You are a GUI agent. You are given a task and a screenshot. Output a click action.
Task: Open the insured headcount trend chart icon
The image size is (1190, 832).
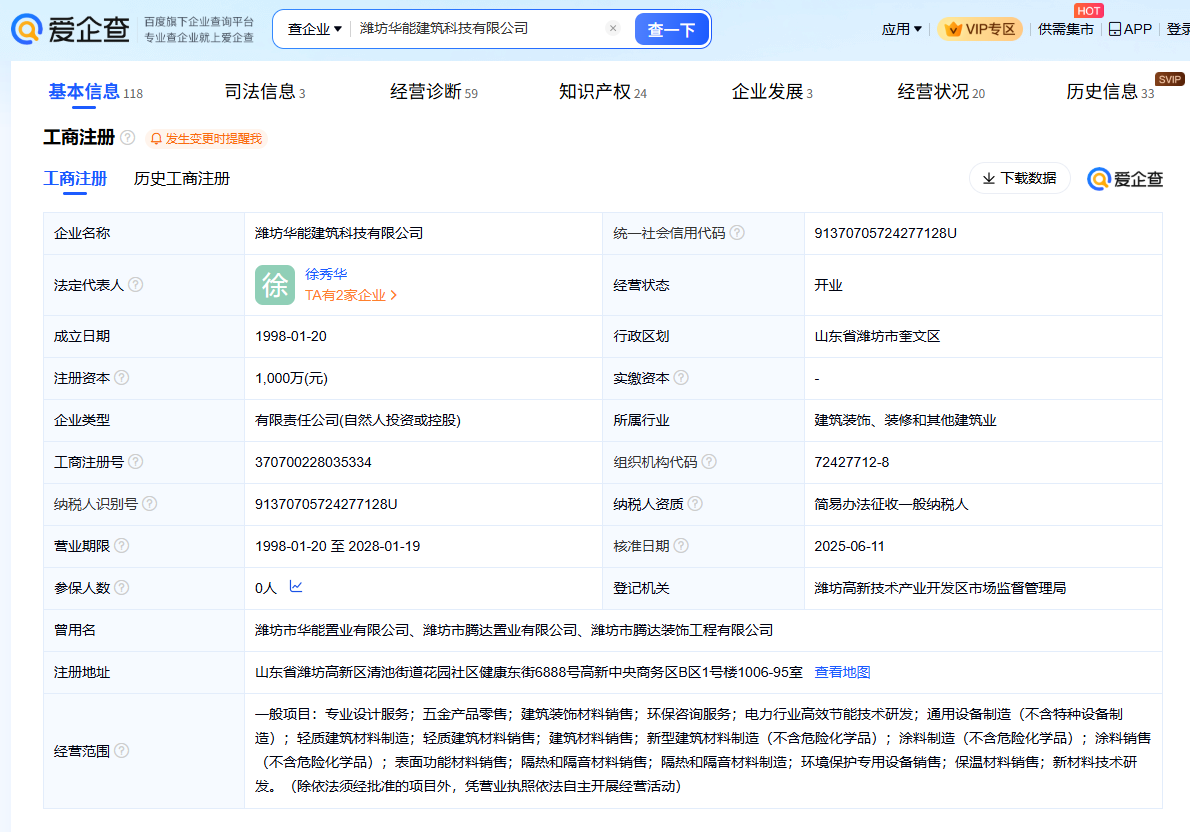click(x=296, y=587)
